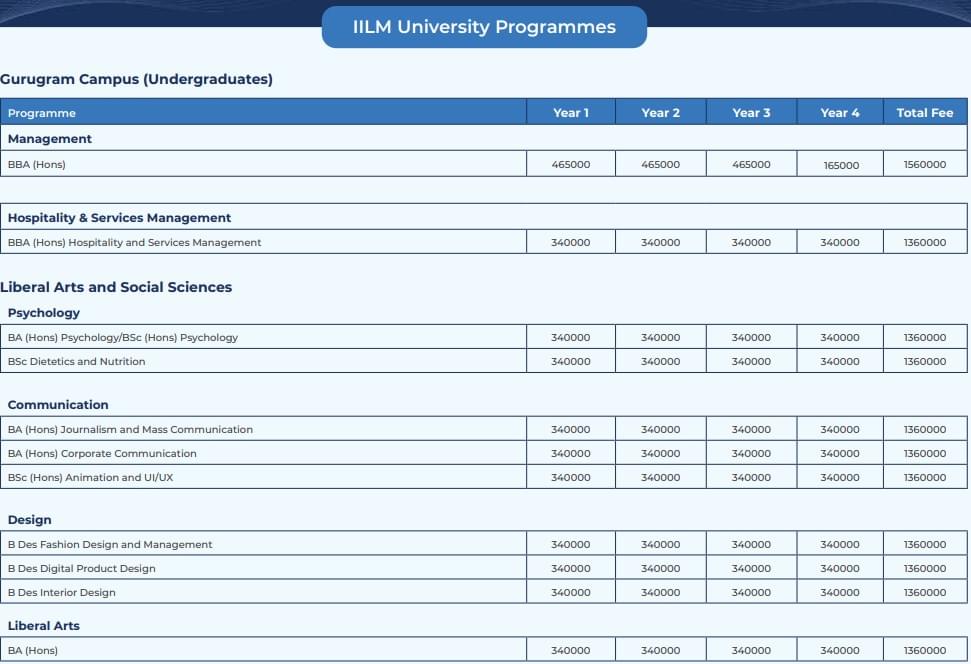Select the 1560000 total fee cell
971x664 pixels.
click(x=925, y=165)
